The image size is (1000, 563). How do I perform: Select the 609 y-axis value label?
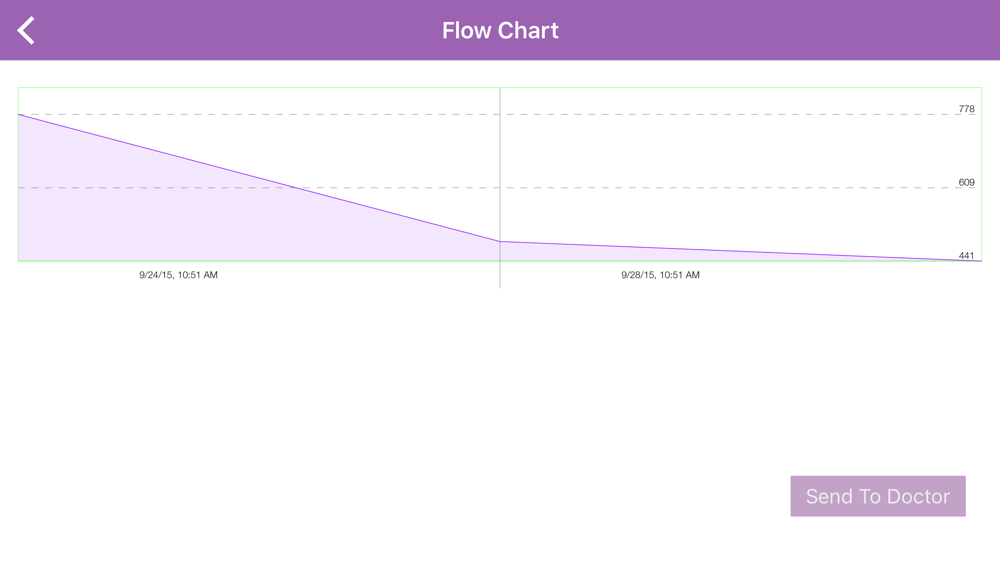click(966, 182)
